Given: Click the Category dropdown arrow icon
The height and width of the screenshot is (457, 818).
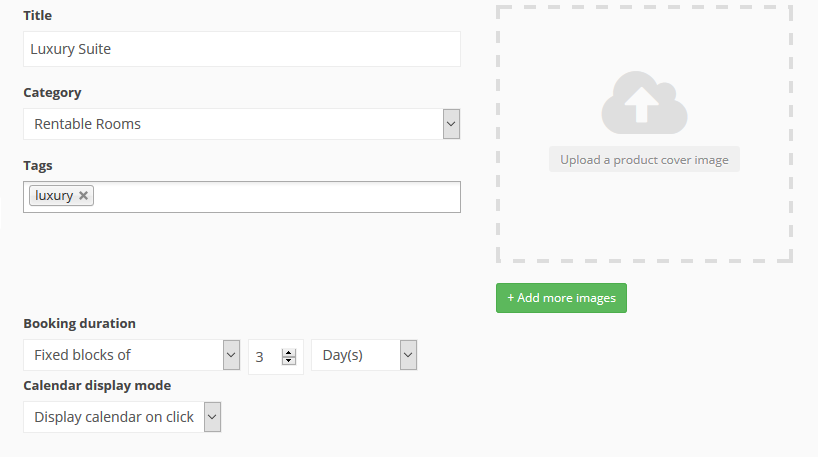Looking at the screenshot, I should point(451,124).
